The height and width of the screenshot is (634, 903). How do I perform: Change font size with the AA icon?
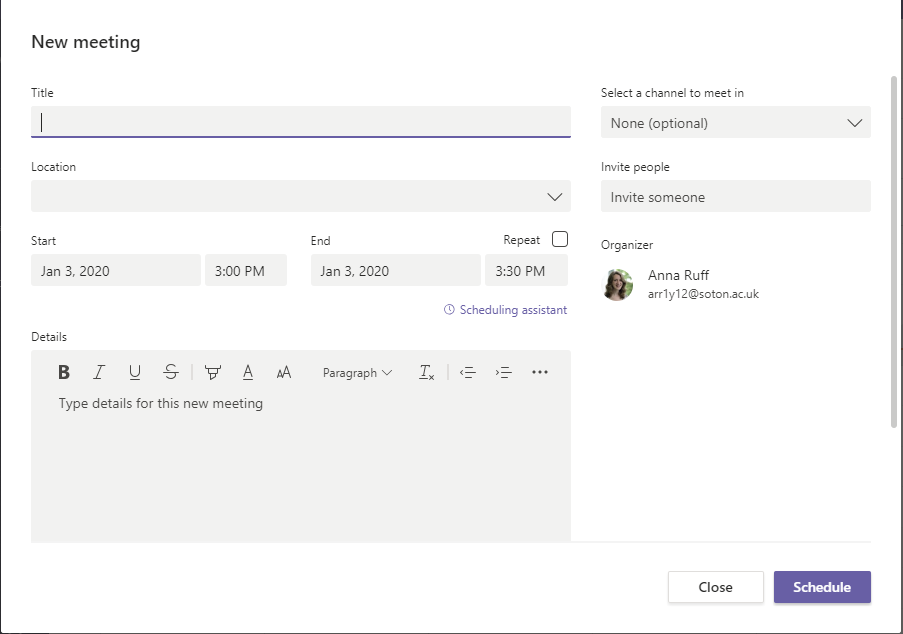tap(284, 372)
